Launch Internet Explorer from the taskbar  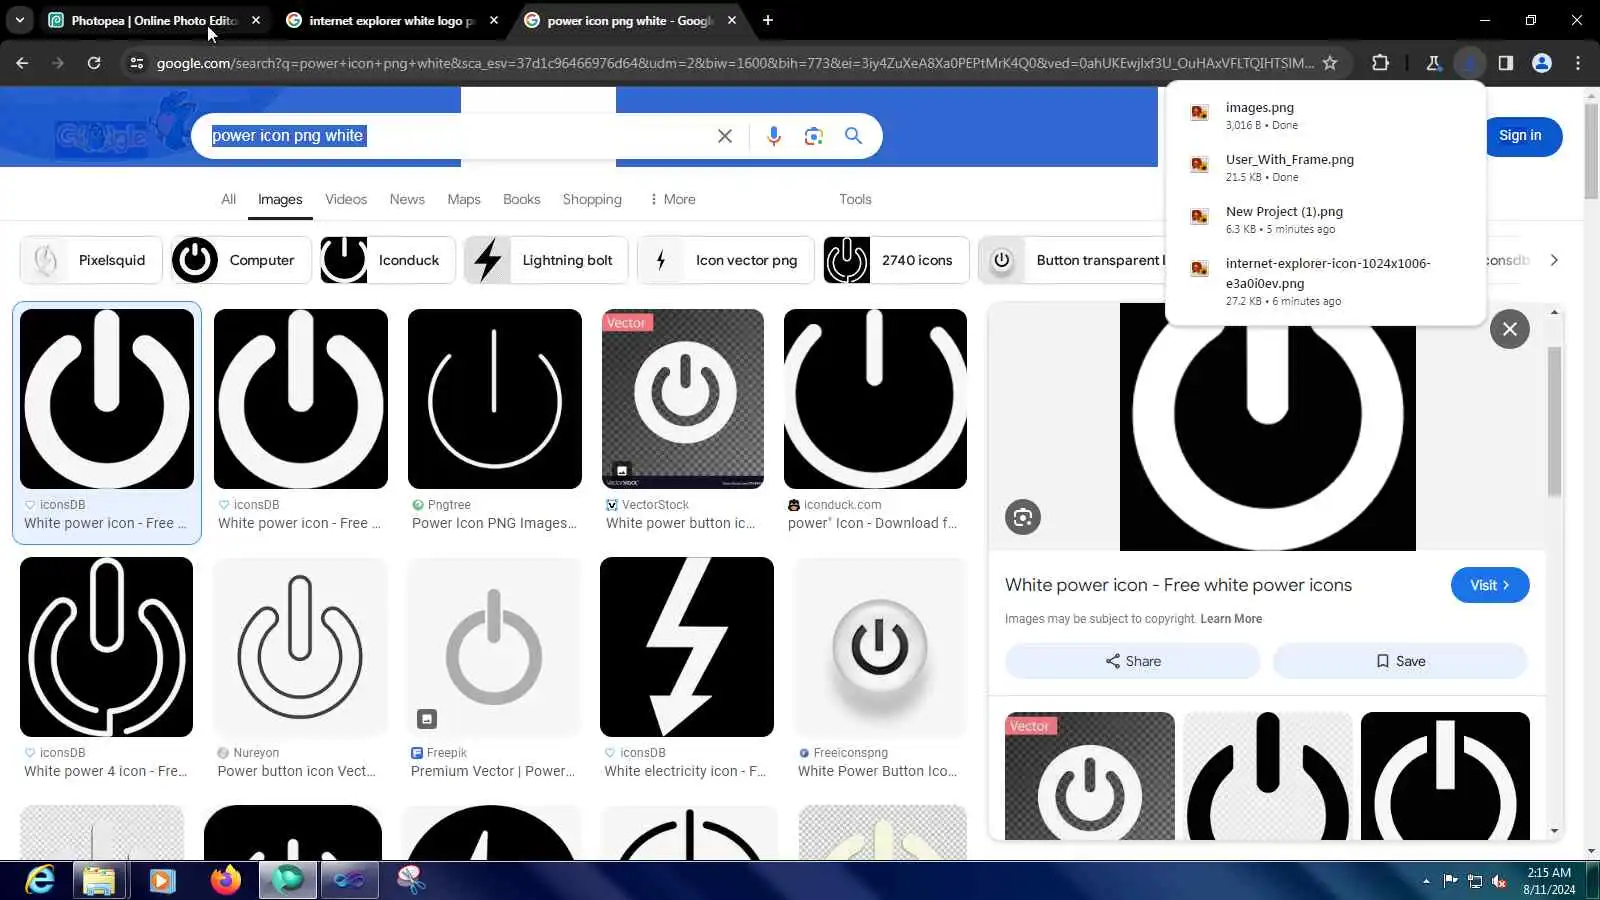point(40,880)
